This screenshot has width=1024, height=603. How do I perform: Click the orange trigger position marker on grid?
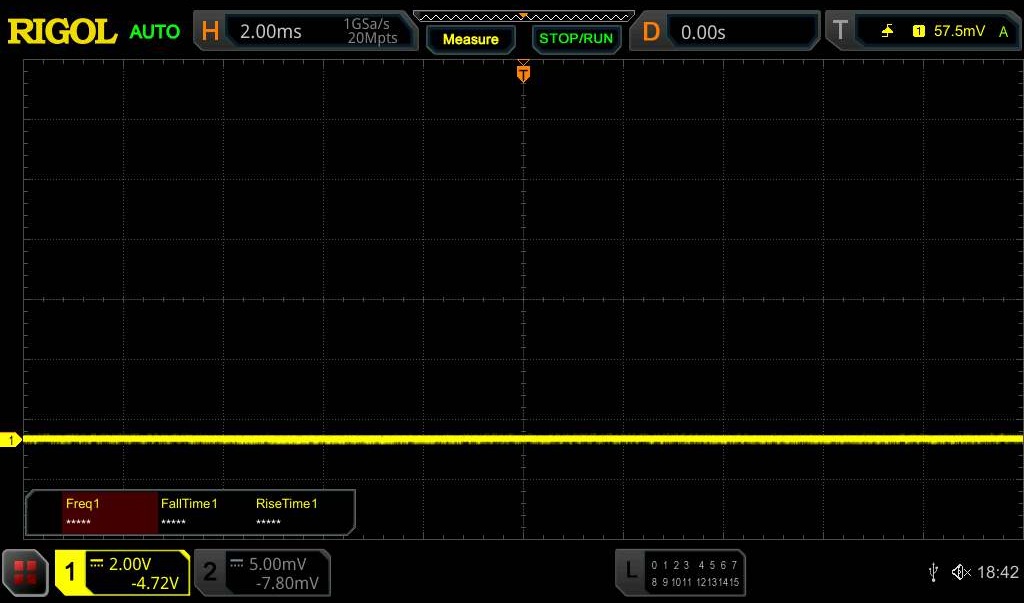click(523, 74)
